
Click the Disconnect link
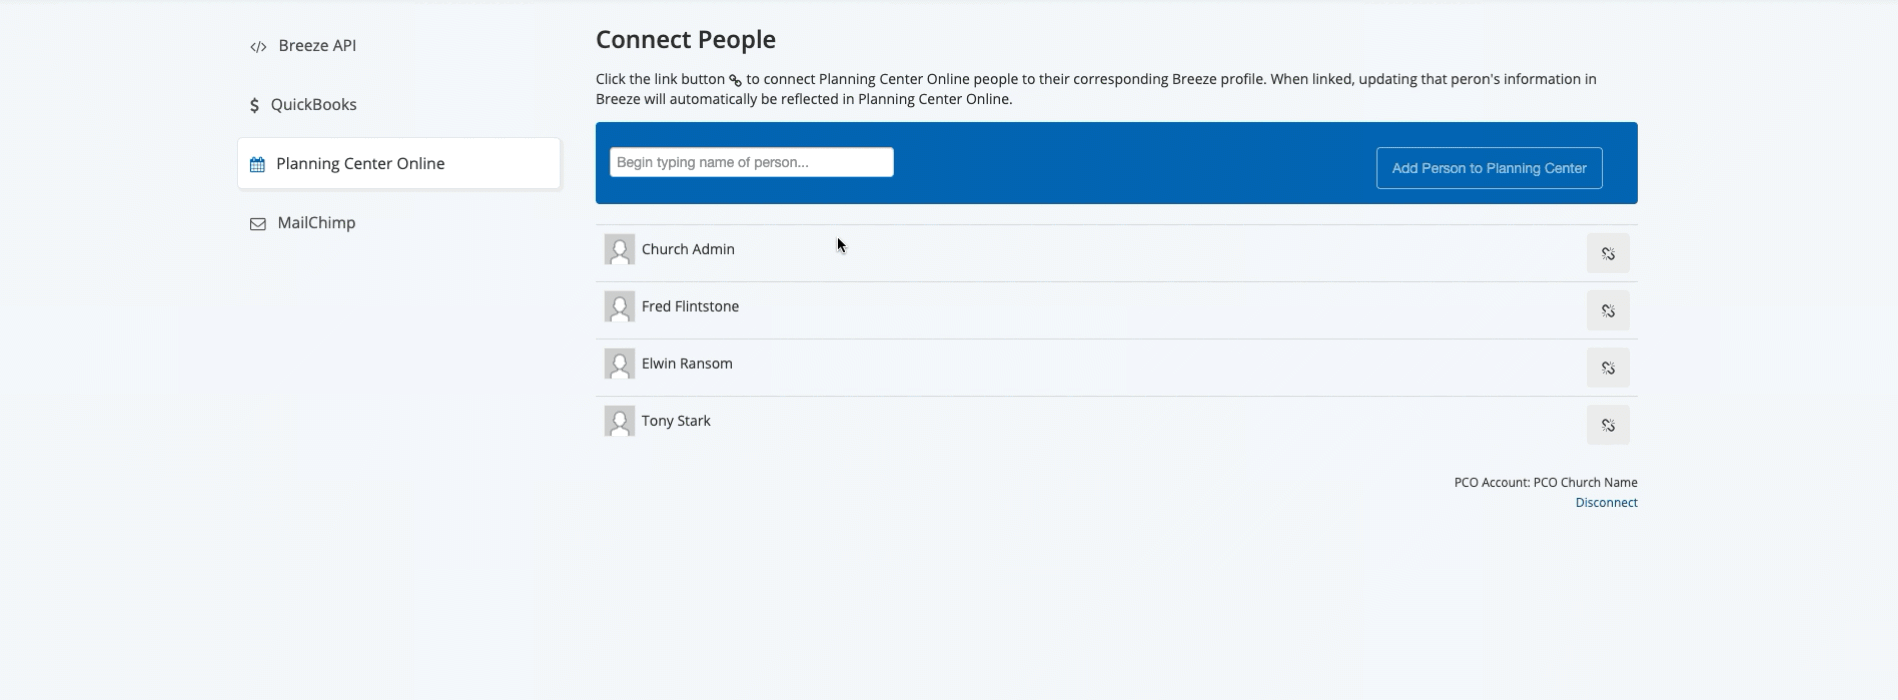click(x=1606, y=502)
